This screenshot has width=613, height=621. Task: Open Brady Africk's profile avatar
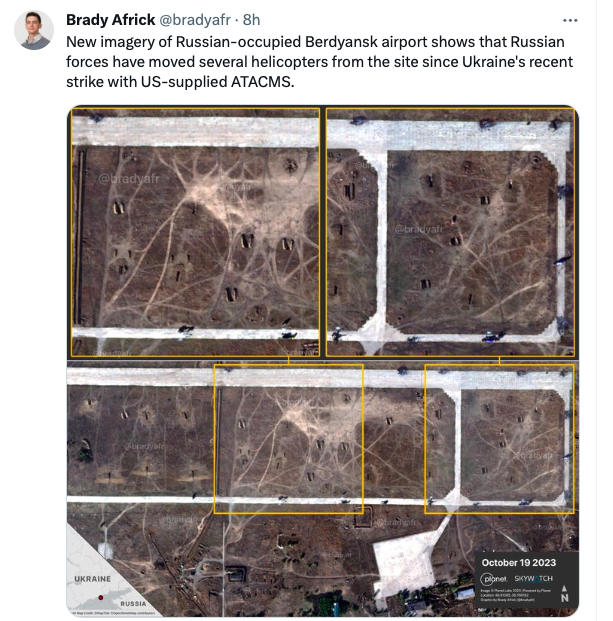34,30
